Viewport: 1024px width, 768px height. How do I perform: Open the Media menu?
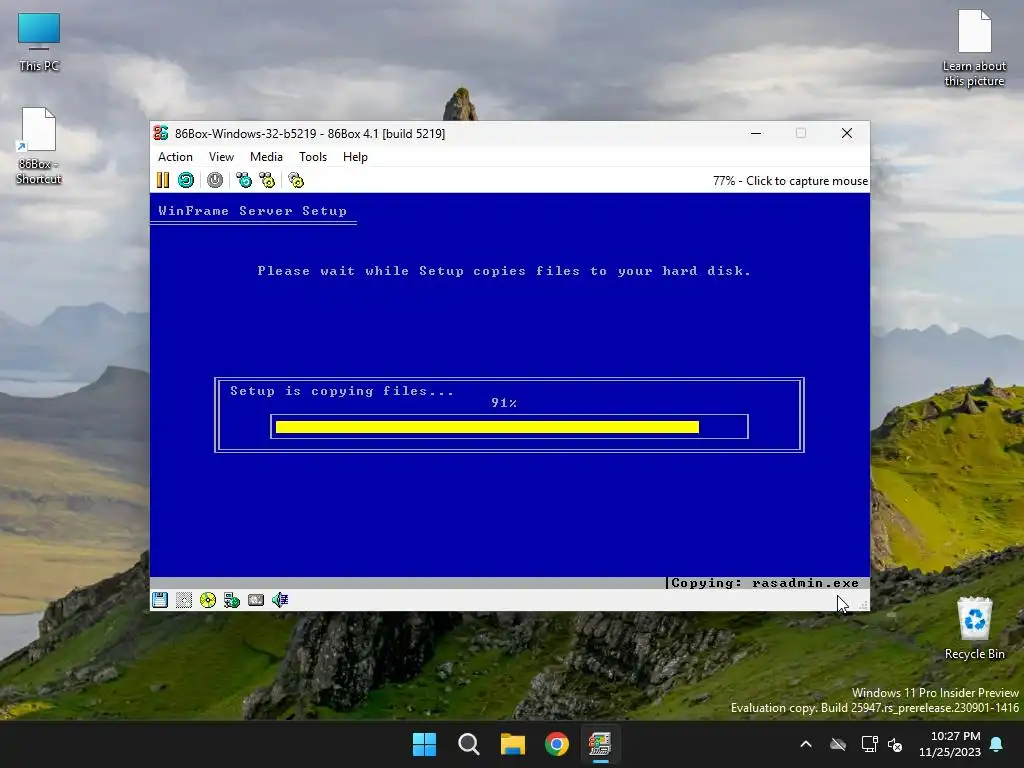(x=266, y=157)
